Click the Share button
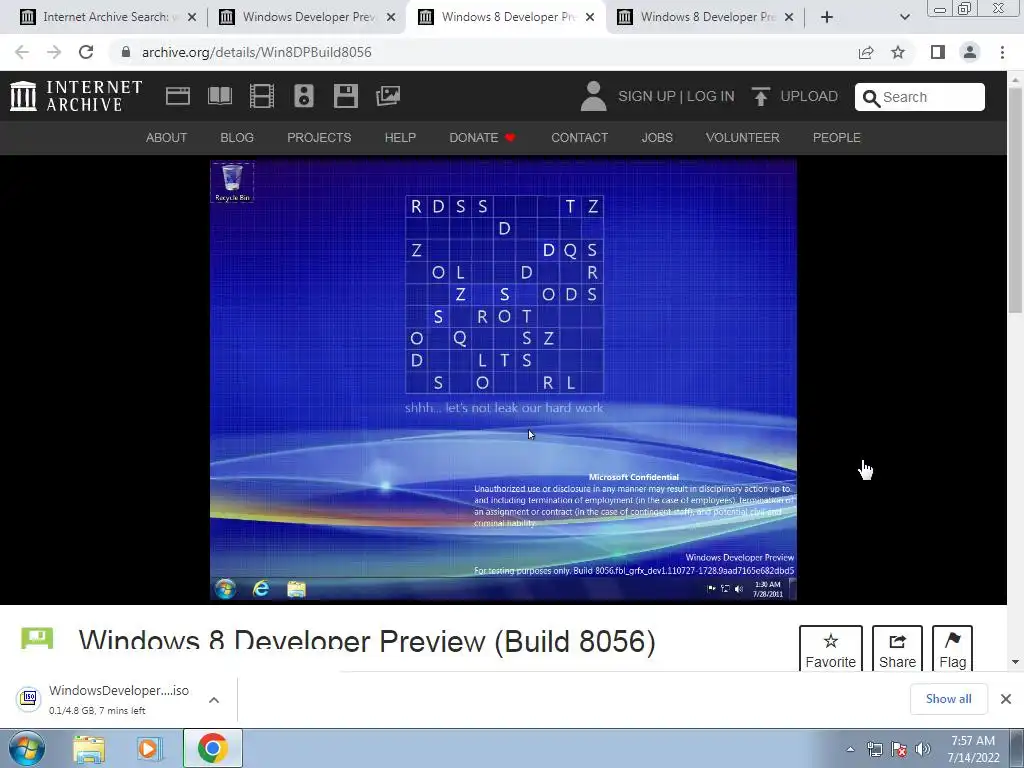The width and height of the screenshot is (1024, 768). click(897, 649)
